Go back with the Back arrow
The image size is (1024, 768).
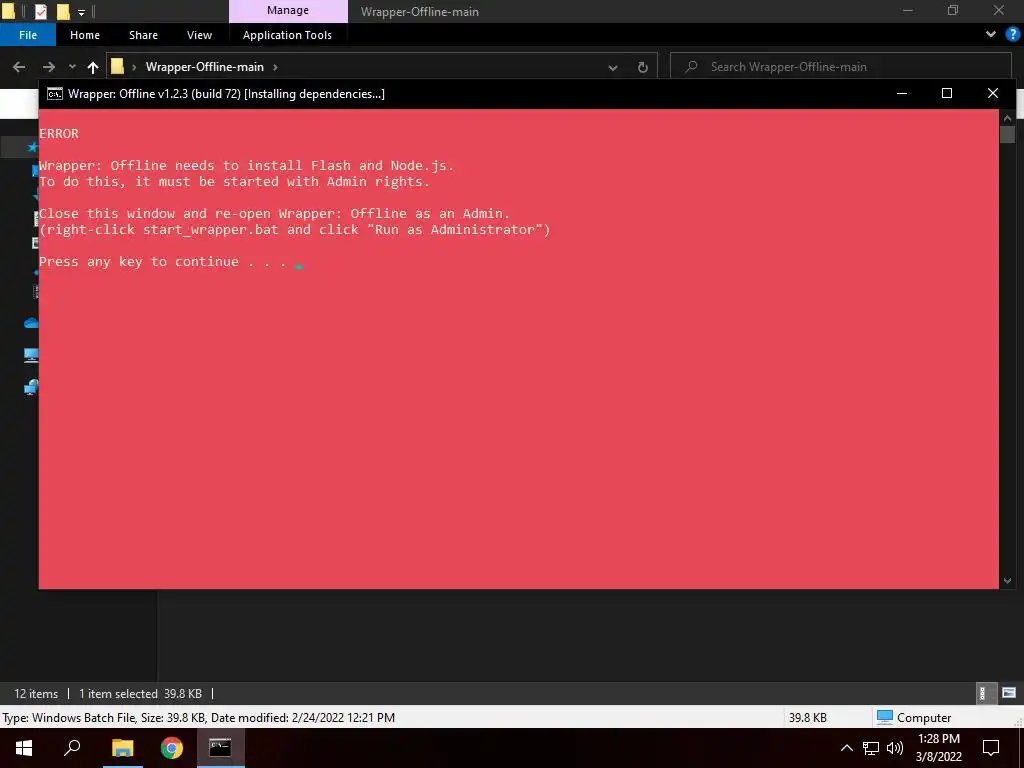tap(19, 67)
